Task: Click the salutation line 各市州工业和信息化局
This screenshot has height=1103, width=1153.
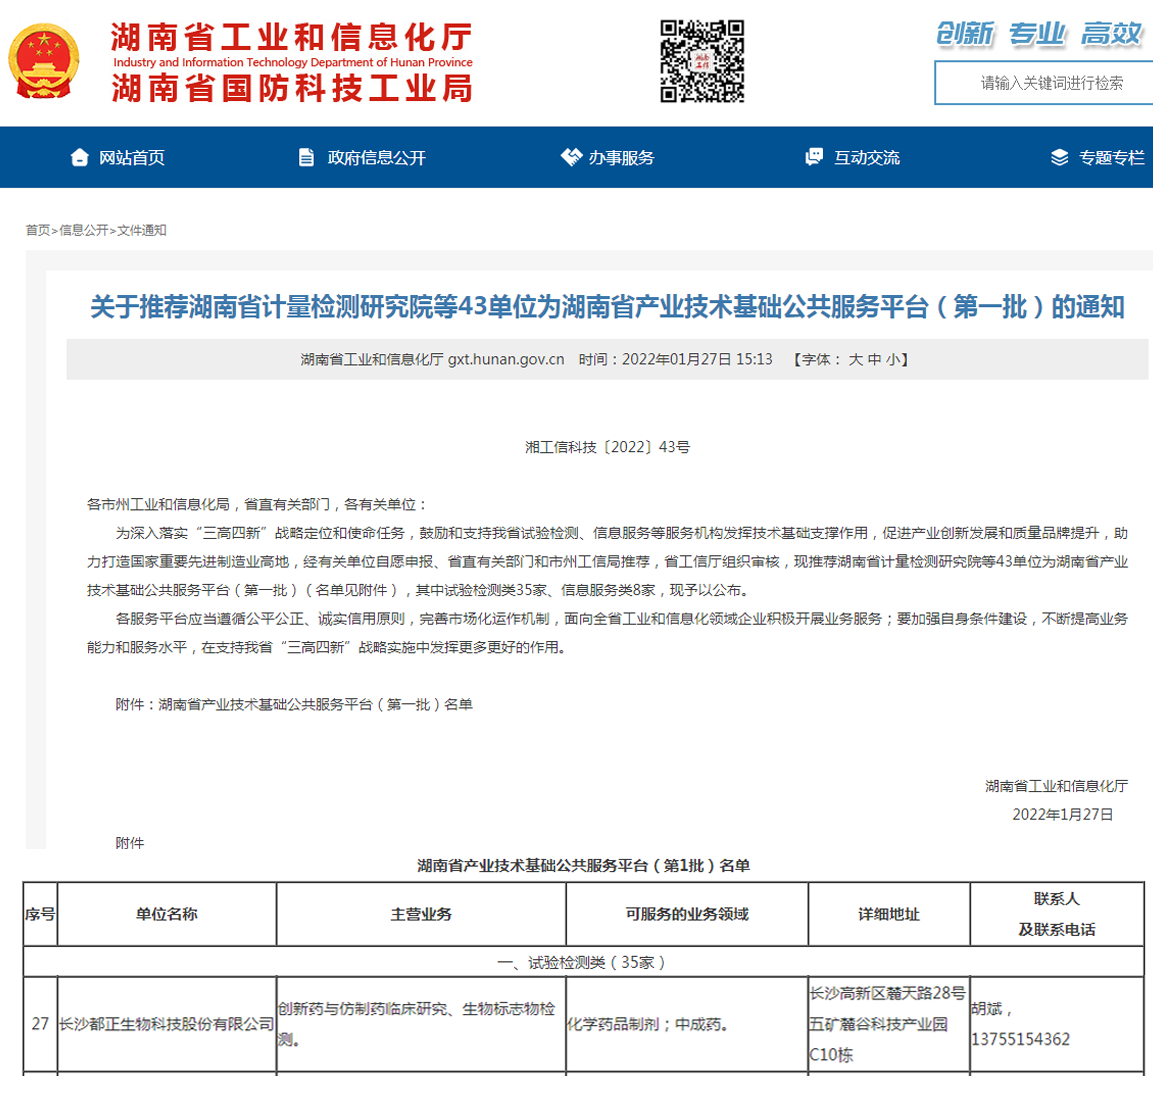Action: tap(257, 504)
